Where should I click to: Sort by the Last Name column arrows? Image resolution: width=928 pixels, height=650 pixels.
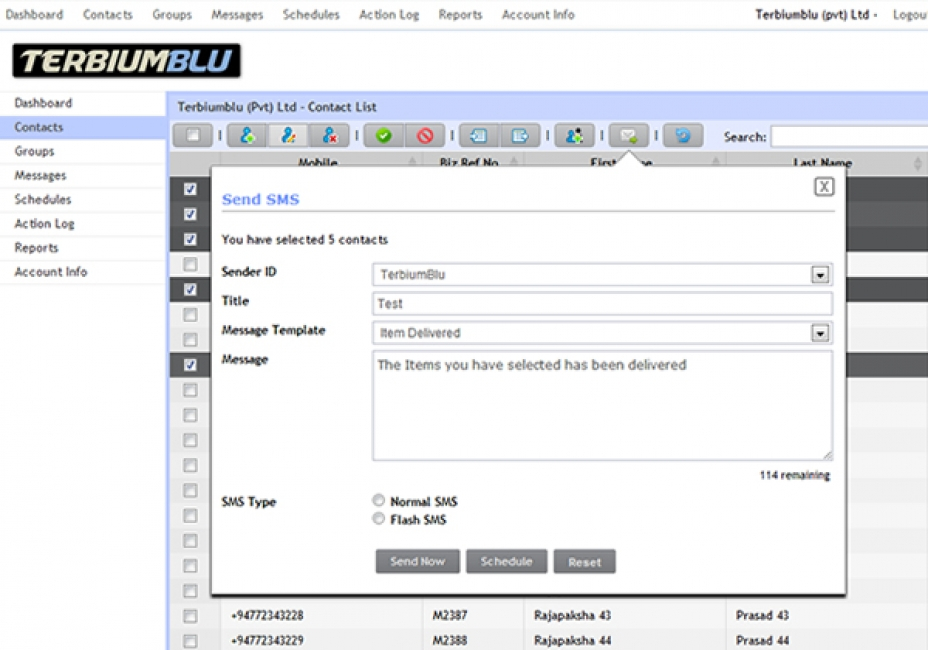point(917,163)
